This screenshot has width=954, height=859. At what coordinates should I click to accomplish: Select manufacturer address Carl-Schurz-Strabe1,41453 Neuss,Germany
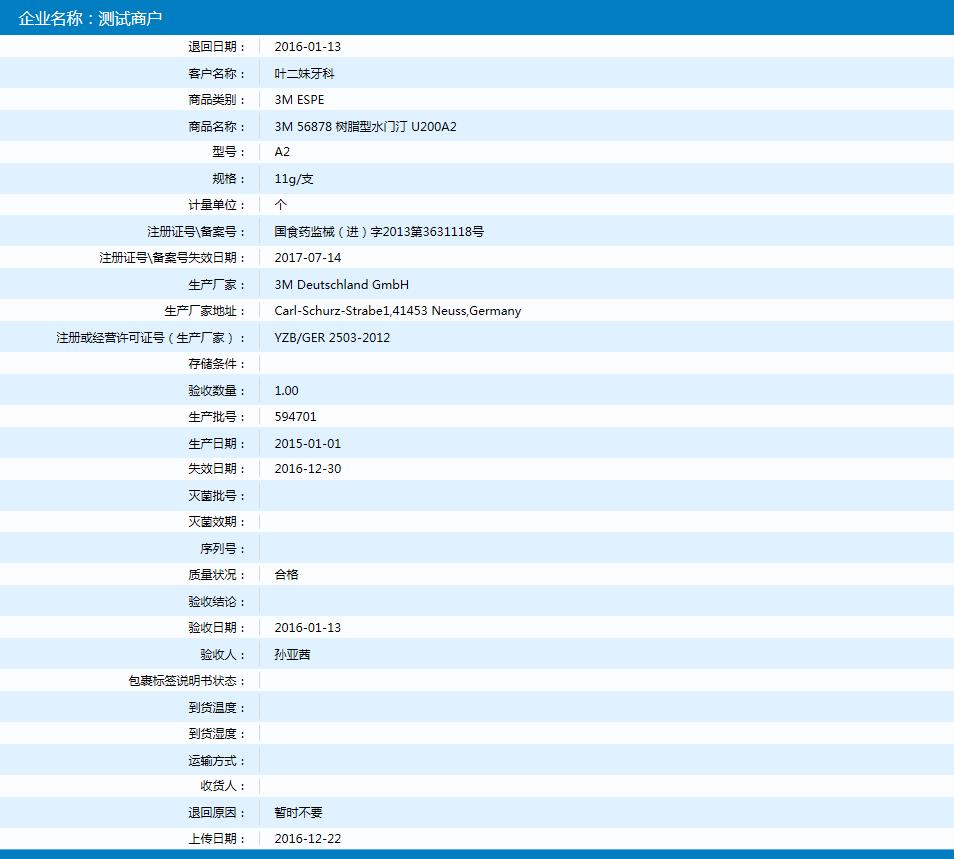click(x=397, y=311)
